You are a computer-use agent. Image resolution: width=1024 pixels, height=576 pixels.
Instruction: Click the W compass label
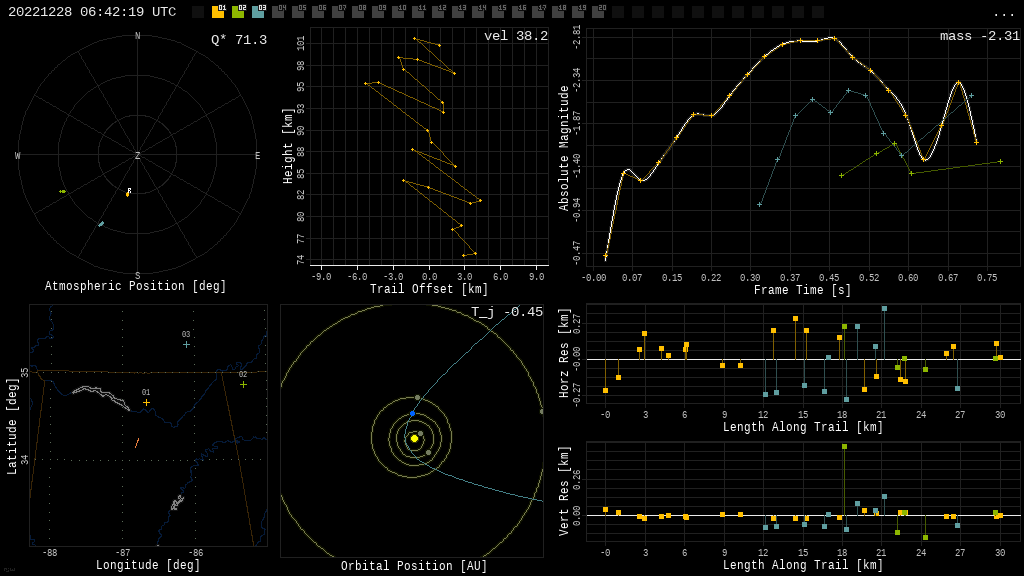pos(18,155)
